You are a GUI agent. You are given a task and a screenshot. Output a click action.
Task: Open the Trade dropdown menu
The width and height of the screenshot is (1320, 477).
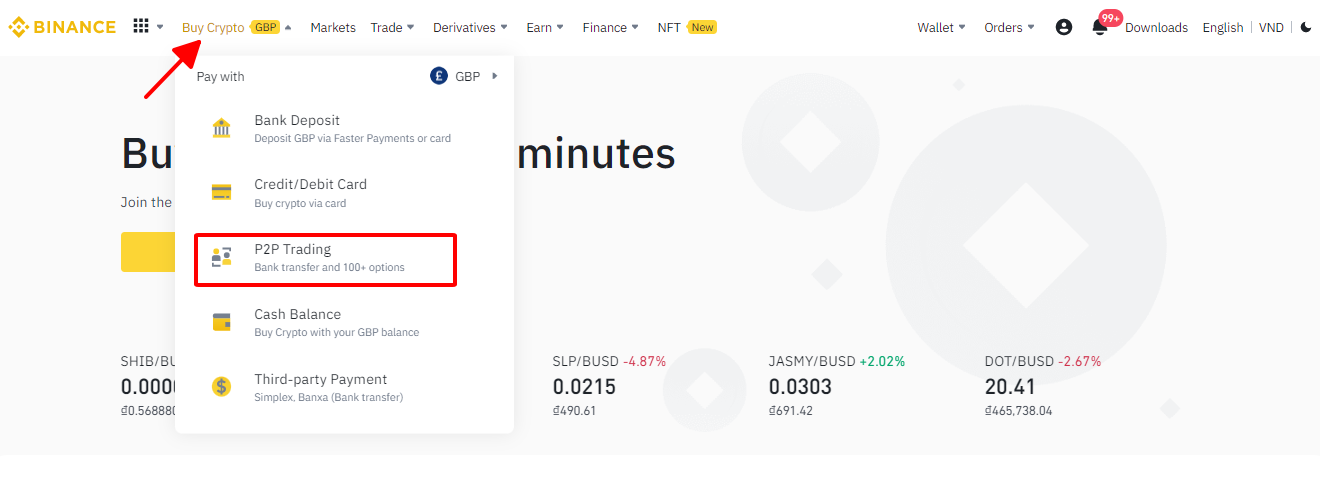tap(392, 27)
